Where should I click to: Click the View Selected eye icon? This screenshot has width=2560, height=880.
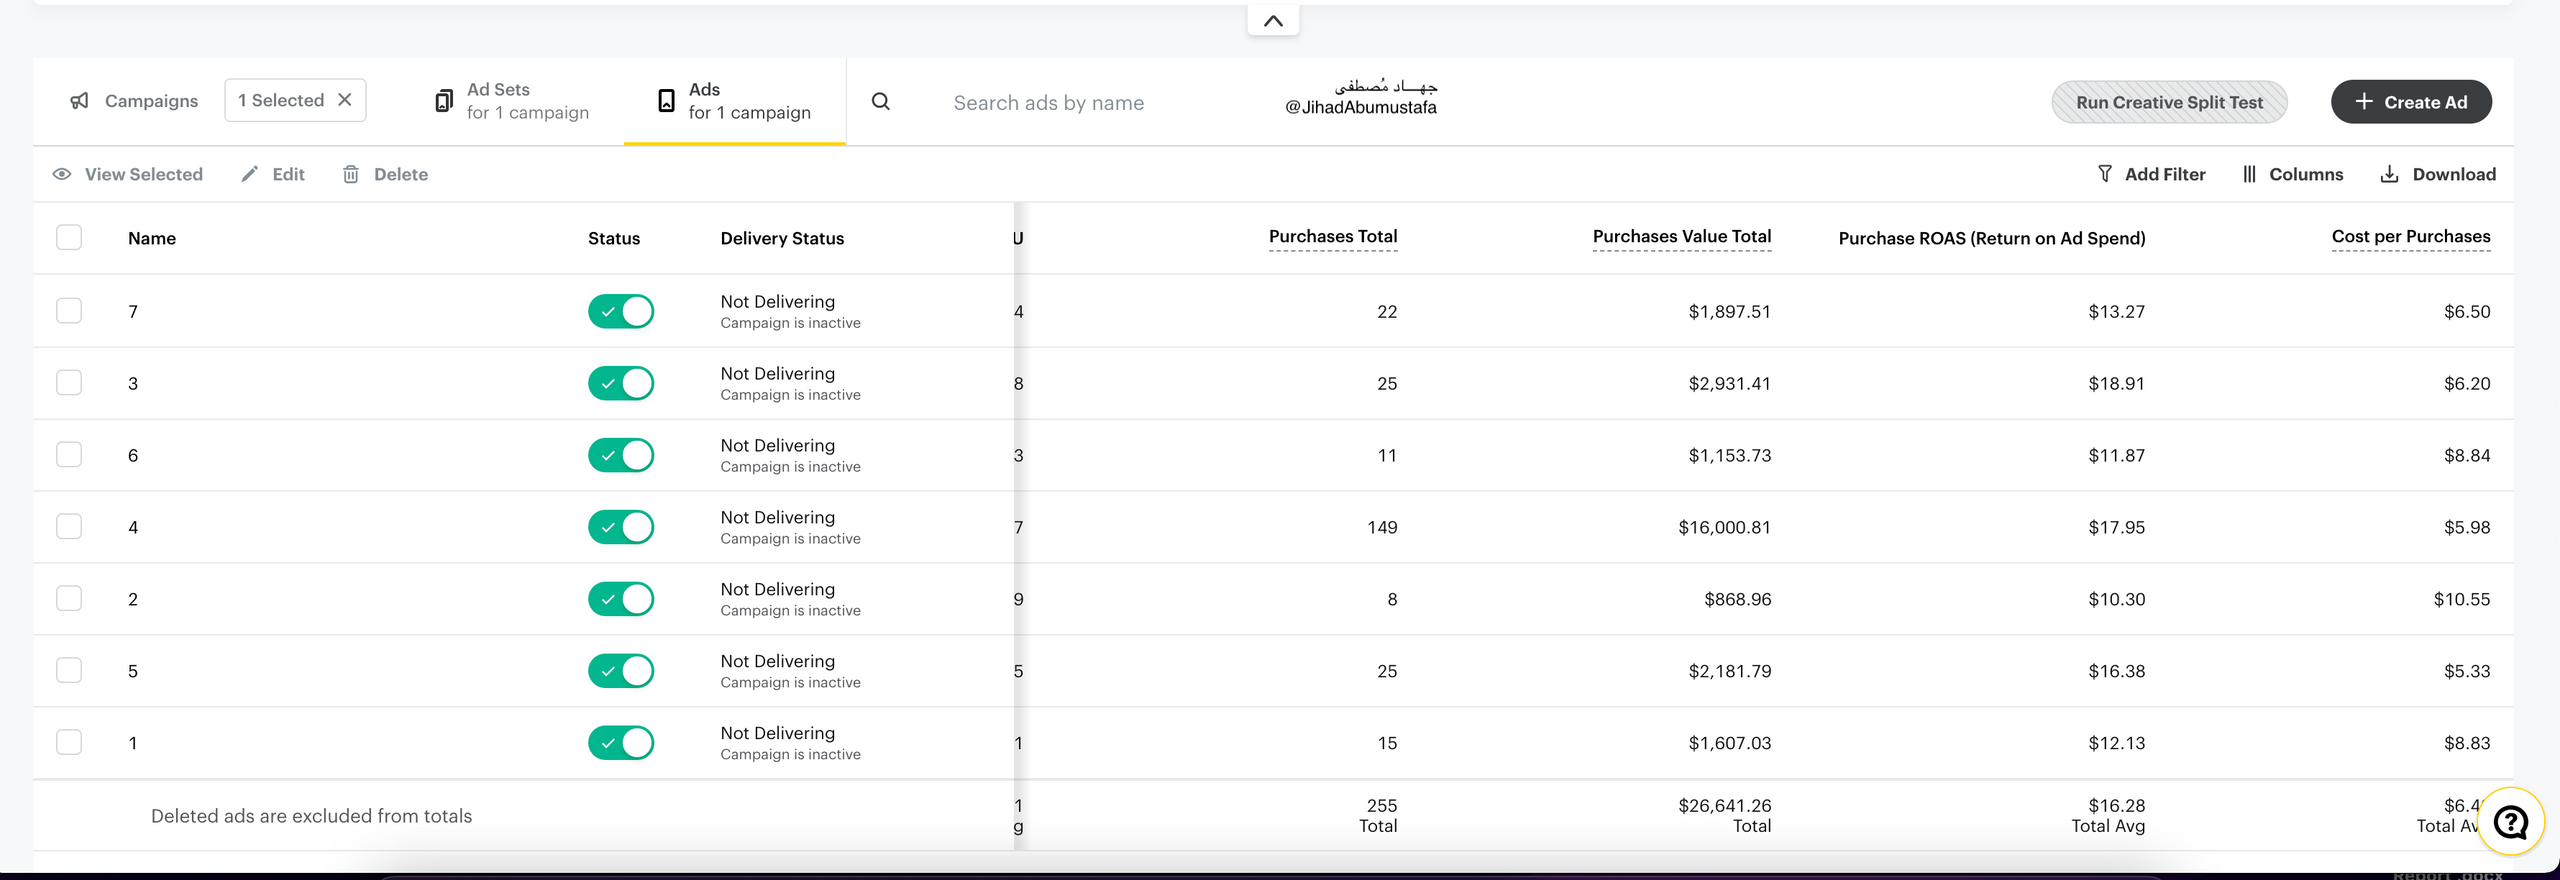[x=62, y=174]
